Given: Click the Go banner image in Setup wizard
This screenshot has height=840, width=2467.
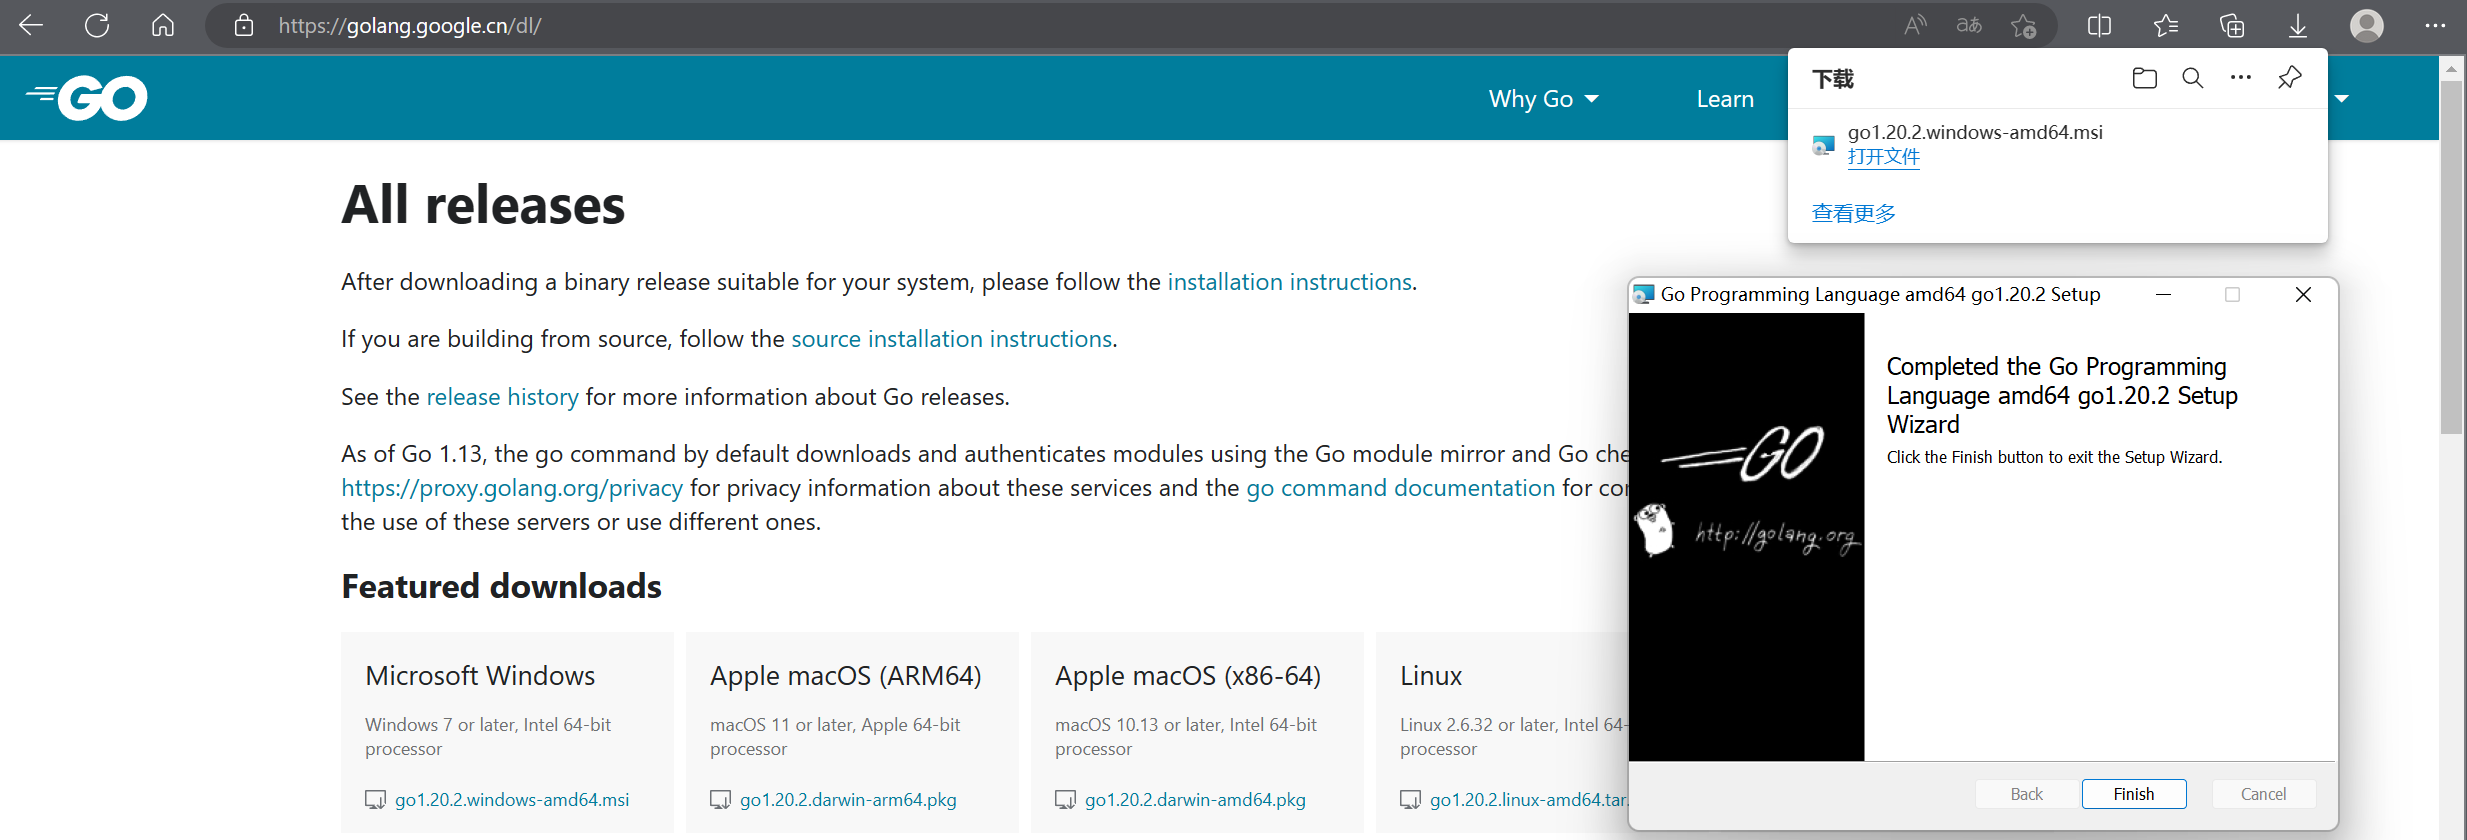Looking at the screenshot, I should point(1747,537).
